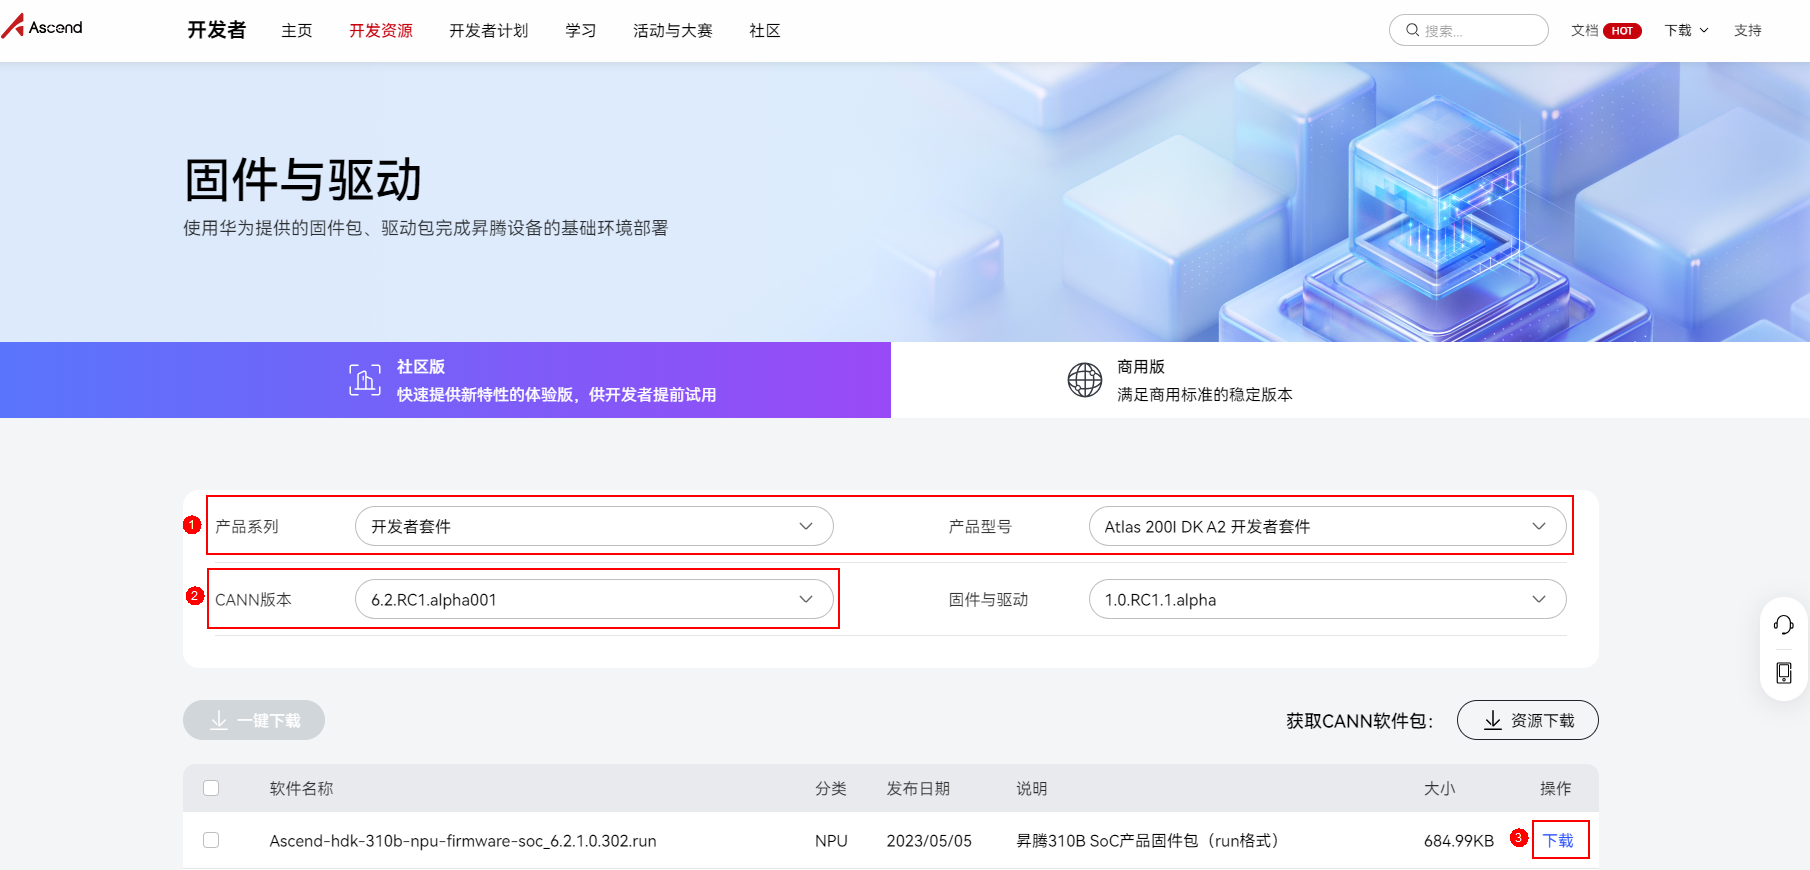Click the 2023/05/05 date cell
Screen dimensions: 1810x870
[929, 841]
